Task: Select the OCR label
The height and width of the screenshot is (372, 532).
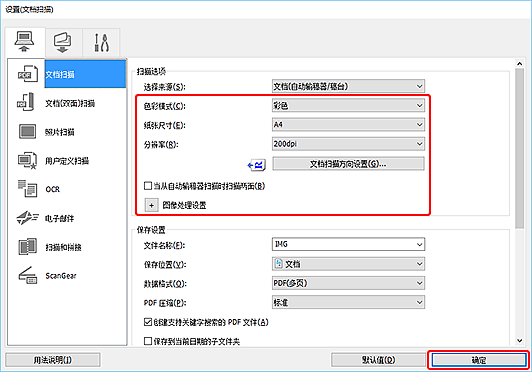Action: 53,189
